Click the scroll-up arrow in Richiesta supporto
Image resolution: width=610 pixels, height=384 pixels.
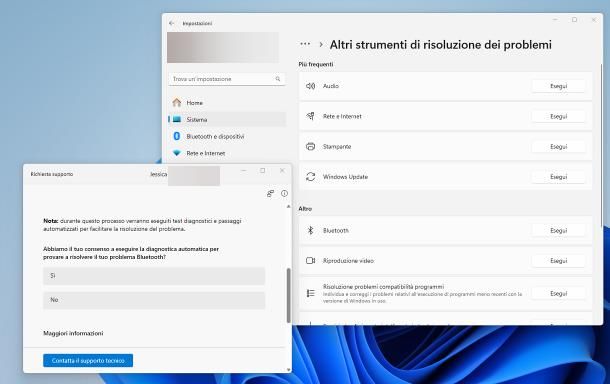pos(289,207)
